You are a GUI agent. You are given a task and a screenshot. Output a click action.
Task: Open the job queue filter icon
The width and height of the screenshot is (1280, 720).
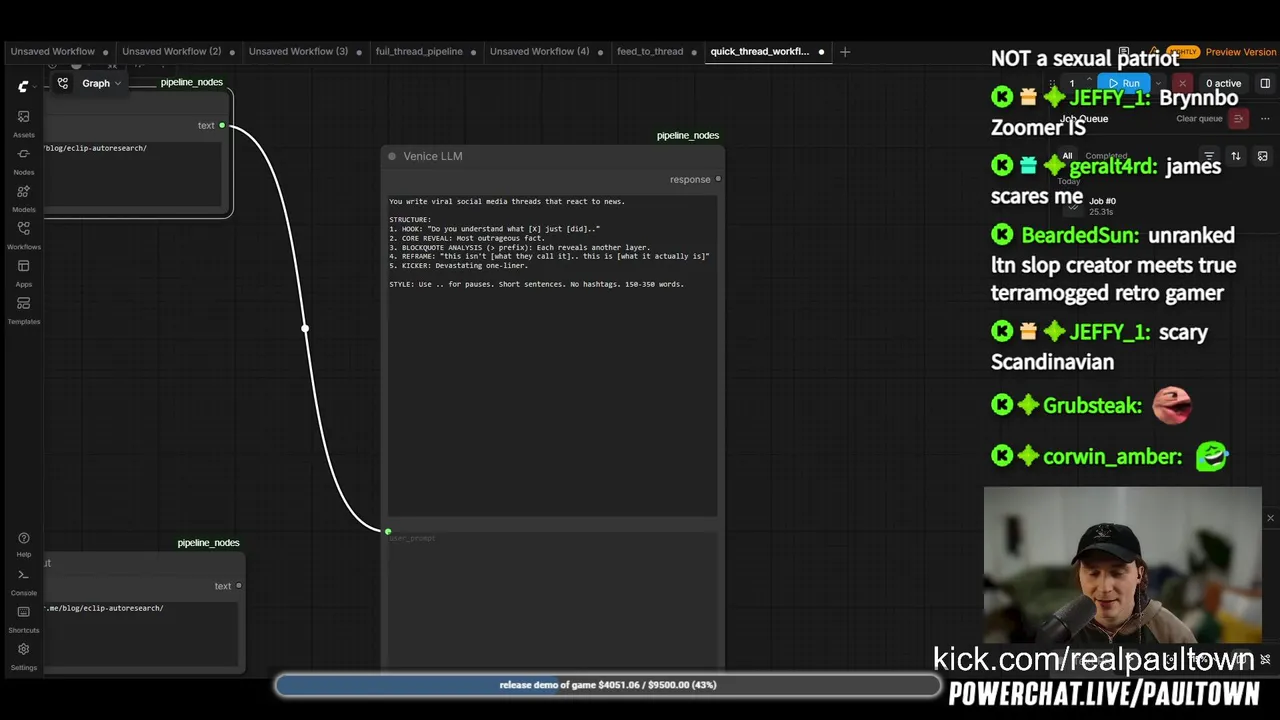coord(1209,156)
